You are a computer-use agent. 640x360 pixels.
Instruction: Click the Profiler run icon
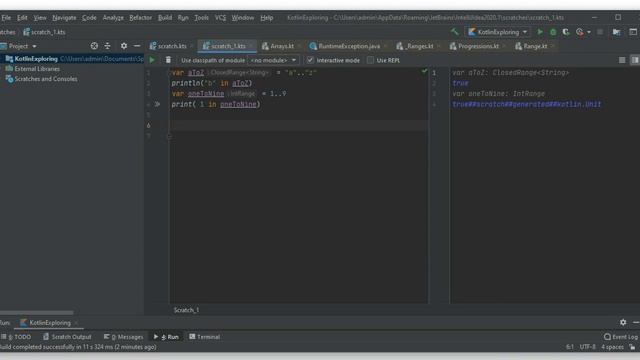580,32
